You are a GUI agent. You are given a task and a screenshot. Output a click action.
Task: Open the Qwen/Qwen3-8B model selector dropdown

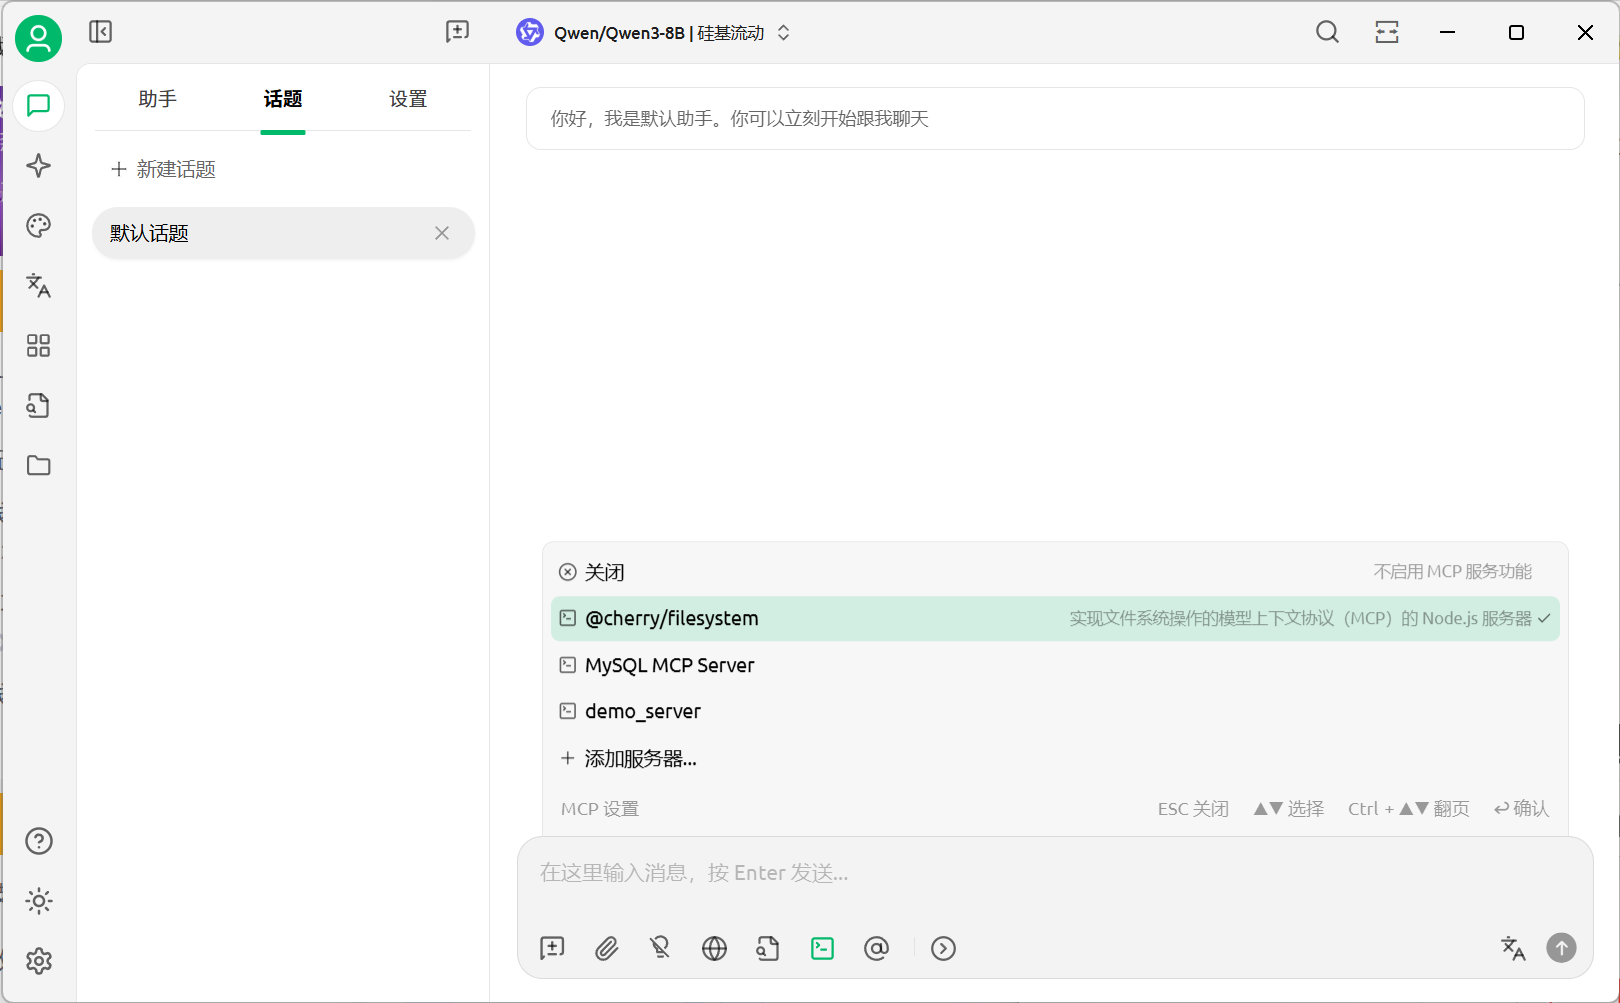pyautogui.click(x=654, y=33)
